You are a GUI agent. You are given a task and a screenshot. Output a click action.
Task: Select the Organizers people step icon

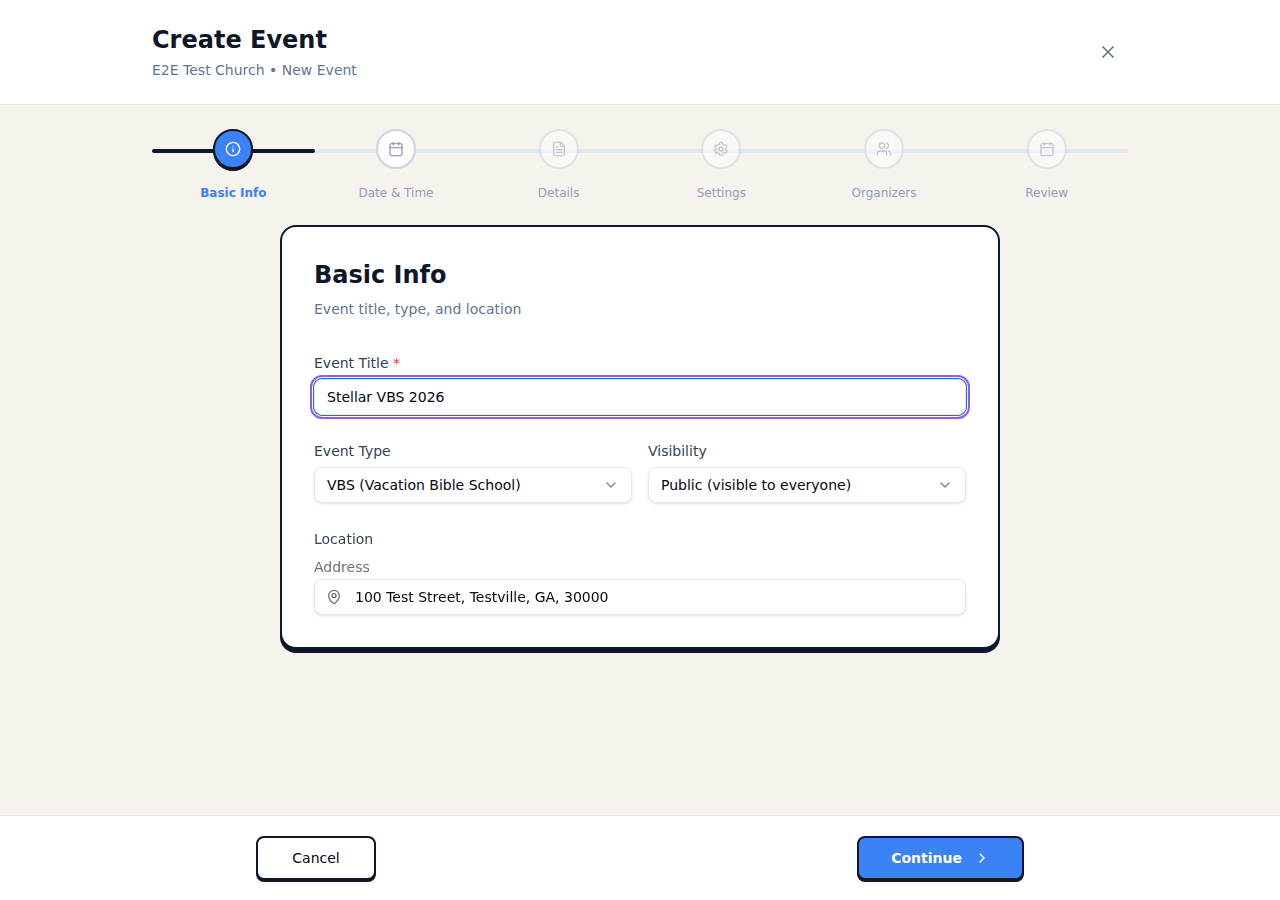(884, 149)
